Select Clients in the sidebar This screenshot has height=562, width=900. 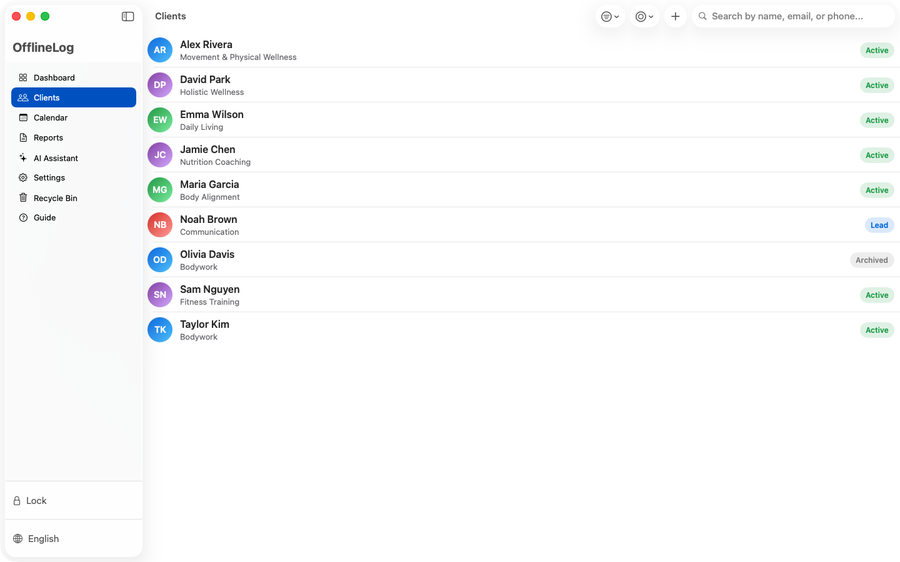point(73,98)
